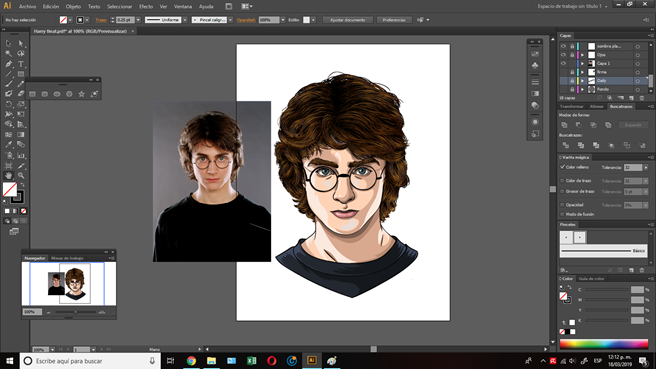Select the Magic Wand tool

8,54
